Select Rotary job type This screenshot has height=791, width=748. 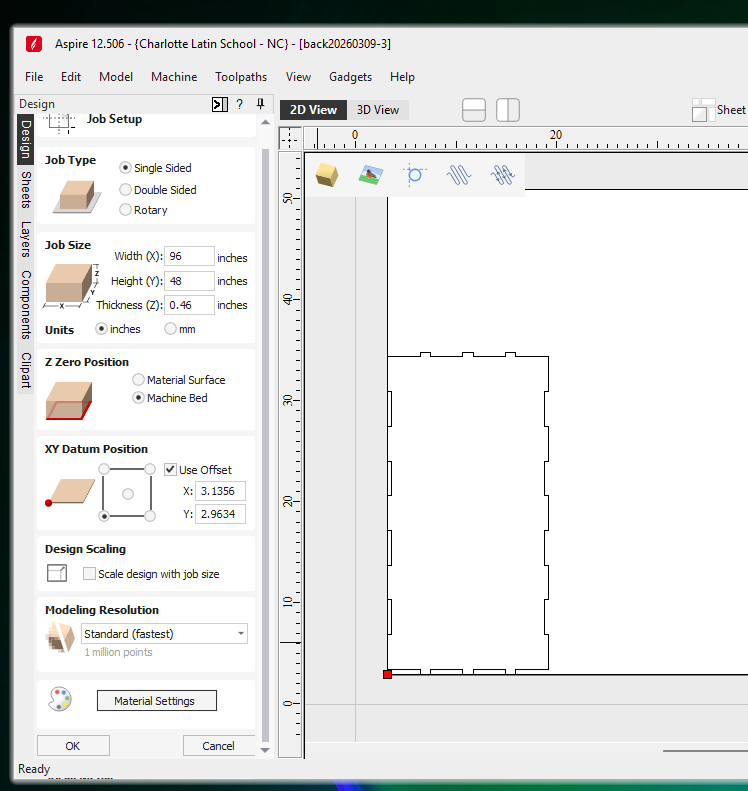(125, 209)
